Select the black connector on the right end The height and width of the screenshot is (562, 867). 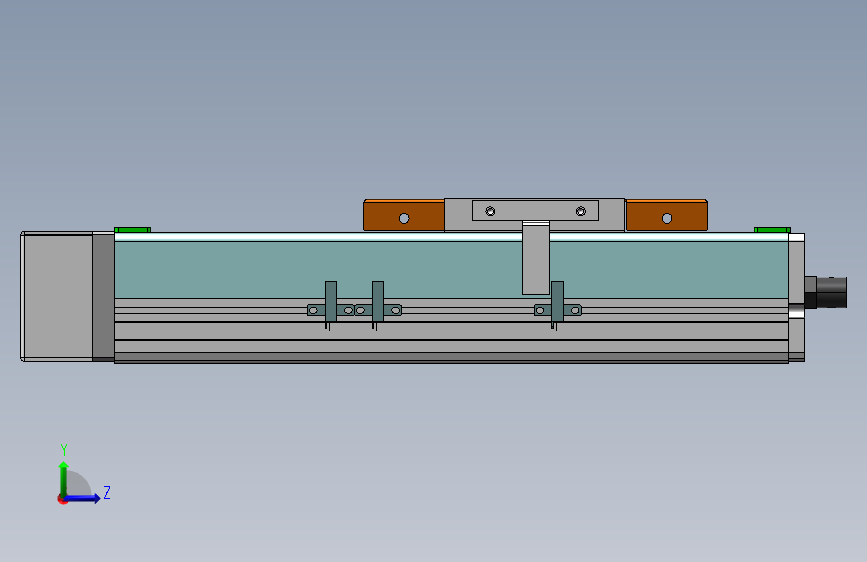pos(826,293)
